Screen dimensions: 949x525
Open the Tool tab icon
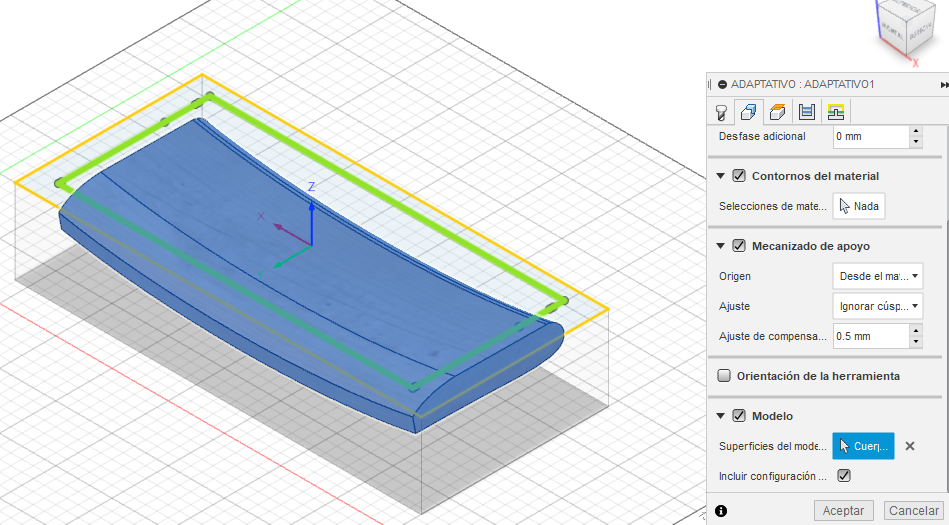pyautogui.click(x=720, y=112)
